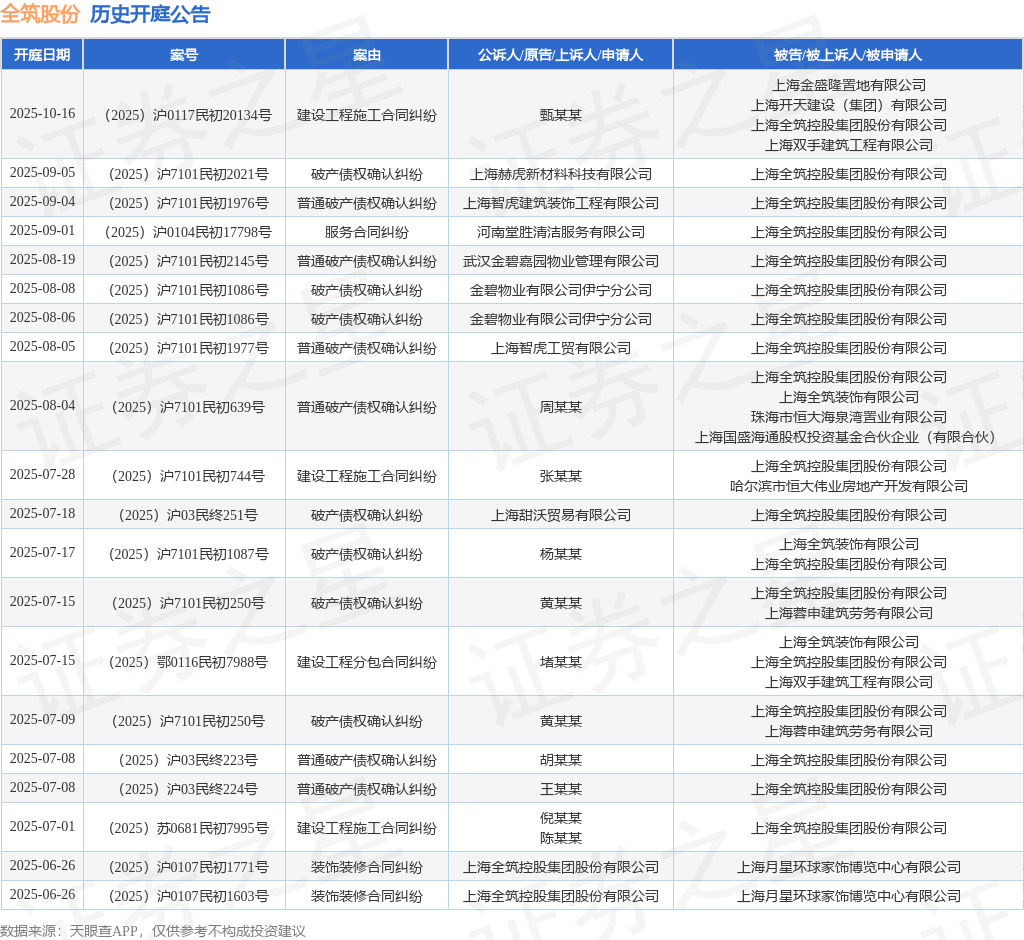Click case number 沪7101民初1977号
Viewport: 1024px width, 940px height.
pyautogui.click(x=188, y=348)
